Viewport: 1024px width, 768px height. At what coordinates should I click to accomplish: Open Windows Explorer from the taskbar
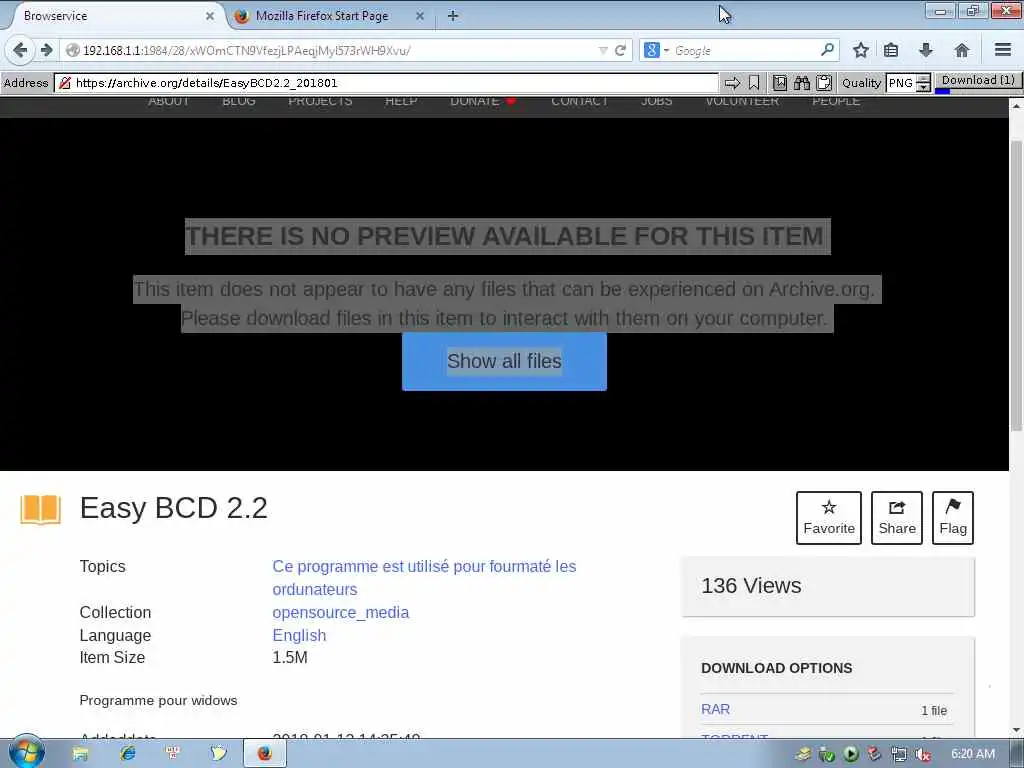point(80,754)
